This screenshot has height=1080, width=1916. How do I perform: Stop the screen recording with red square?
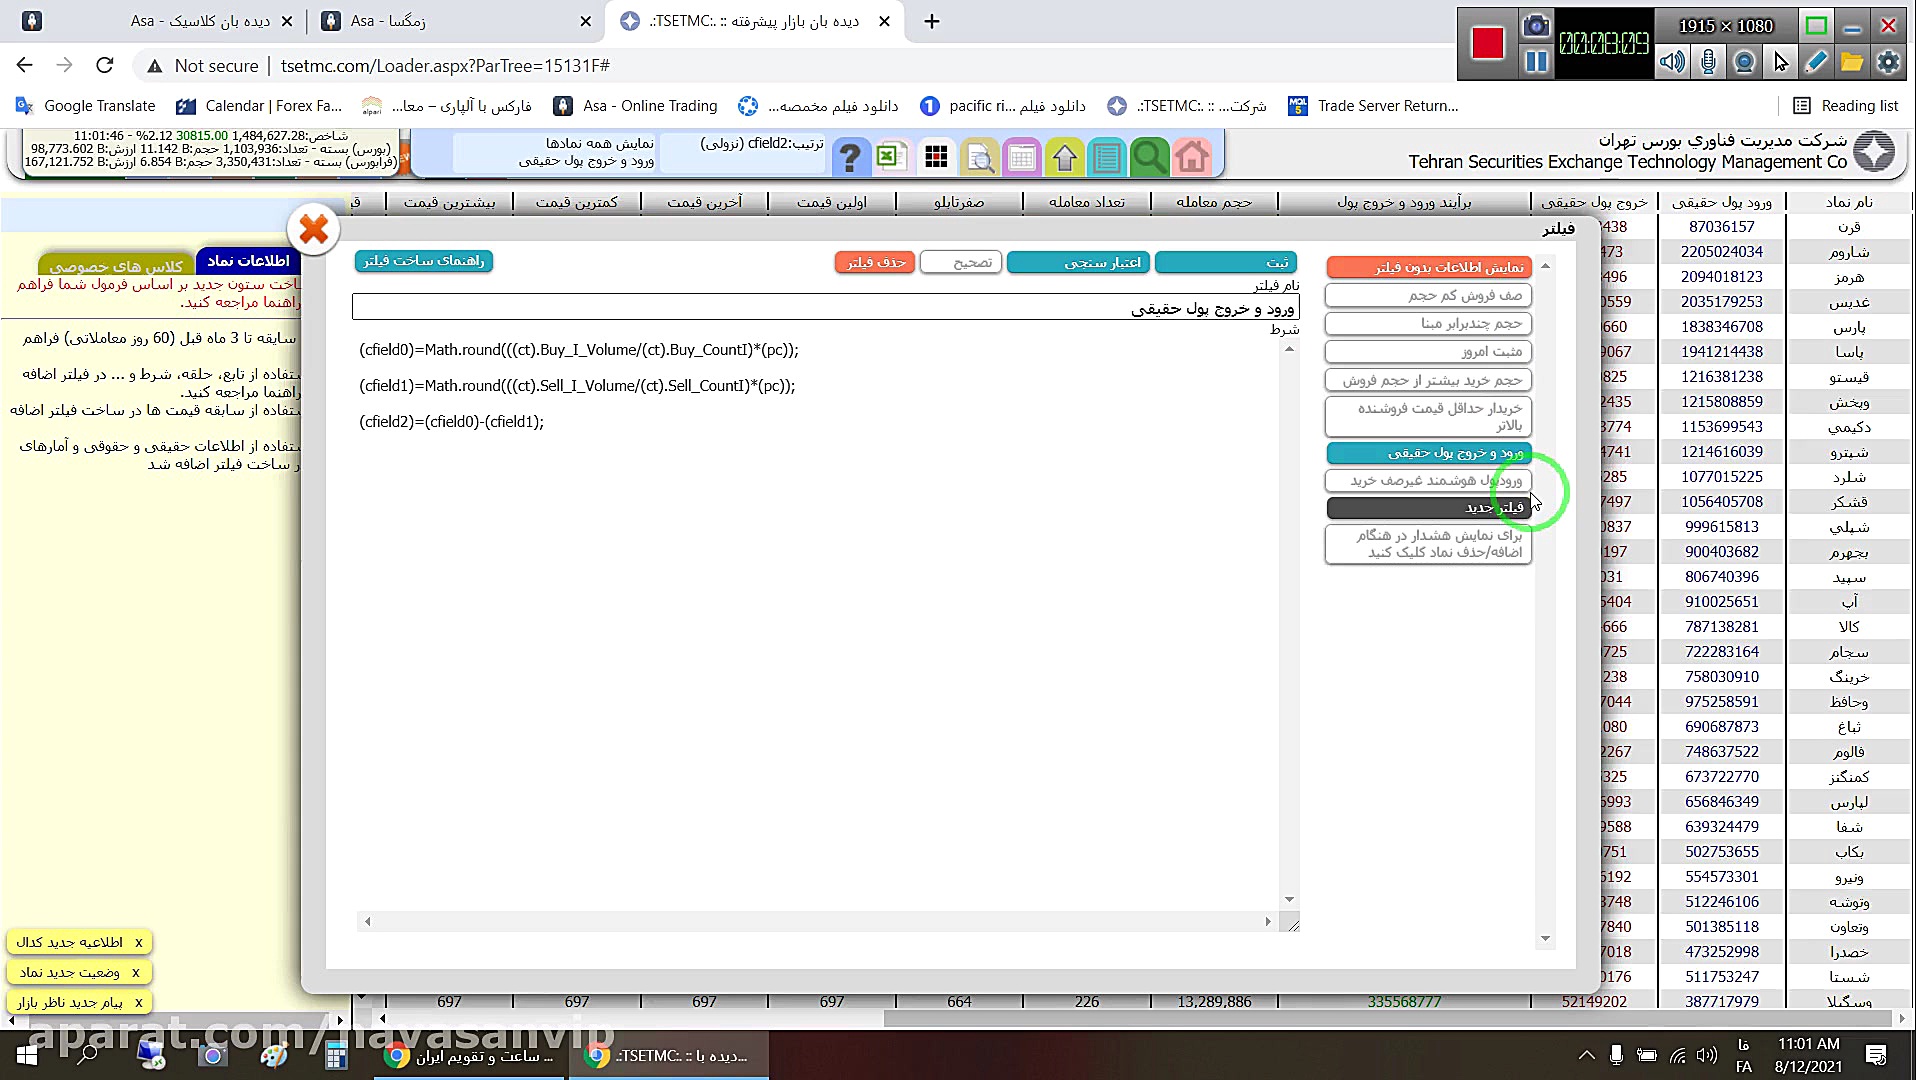[x=1487, y=43]
